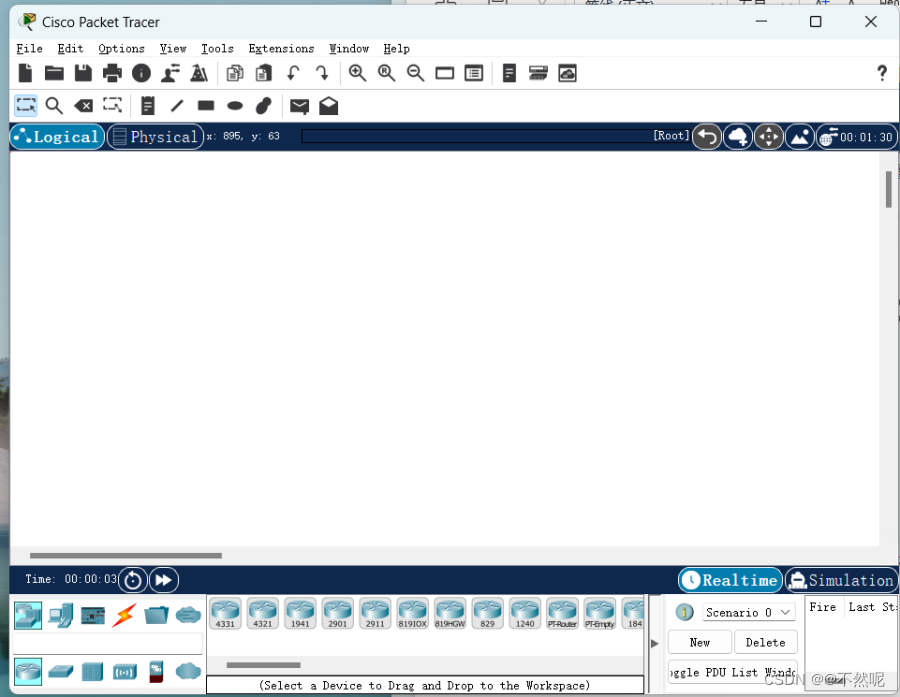The height and width of the screenshot is (697, 900).
Task: Pick the Draw Ellipse tool
Action: click(235, 106)
